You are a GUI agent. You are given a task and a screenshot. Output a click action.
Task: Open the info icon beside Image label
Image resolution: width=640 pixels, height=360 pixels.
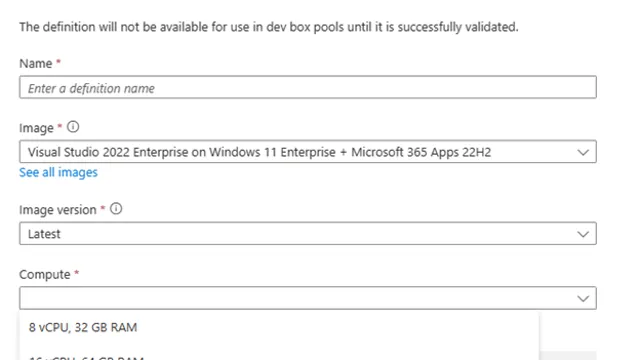pyautogui.click(x=73, y=127)
